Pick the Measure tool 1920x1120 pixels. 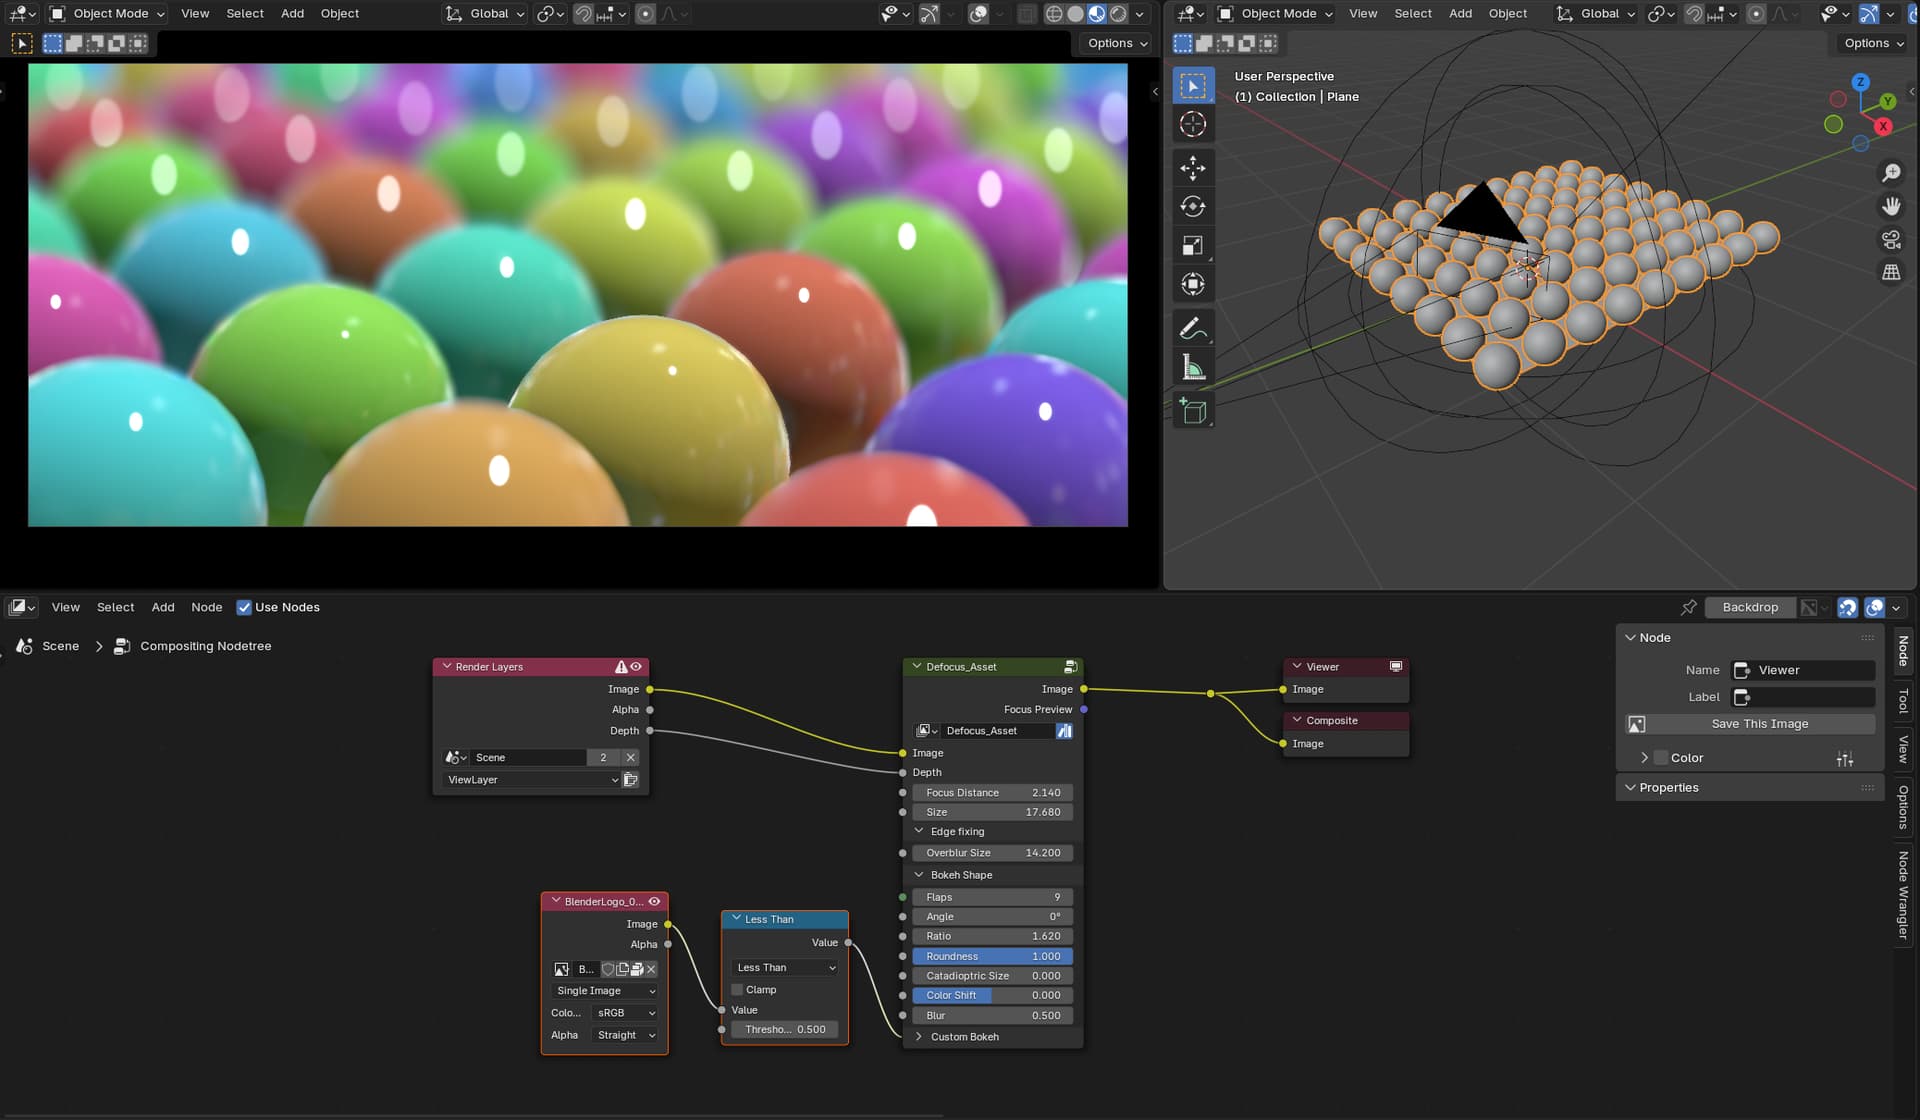point(1193,367)
